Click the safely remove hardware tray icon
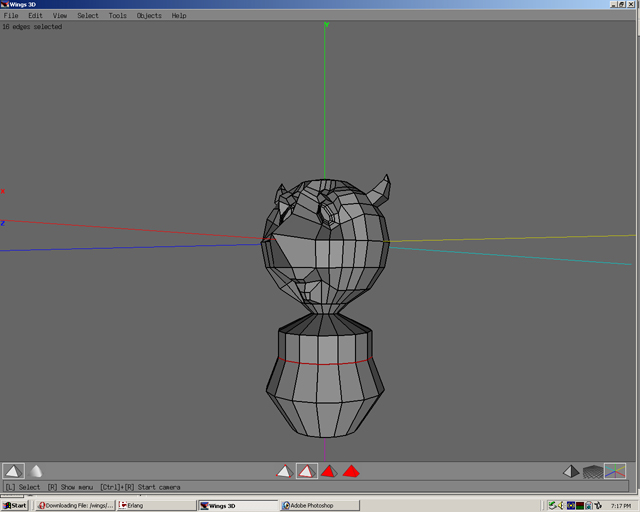This screenshot has height=512, width=640. click(x=552, y=505)
